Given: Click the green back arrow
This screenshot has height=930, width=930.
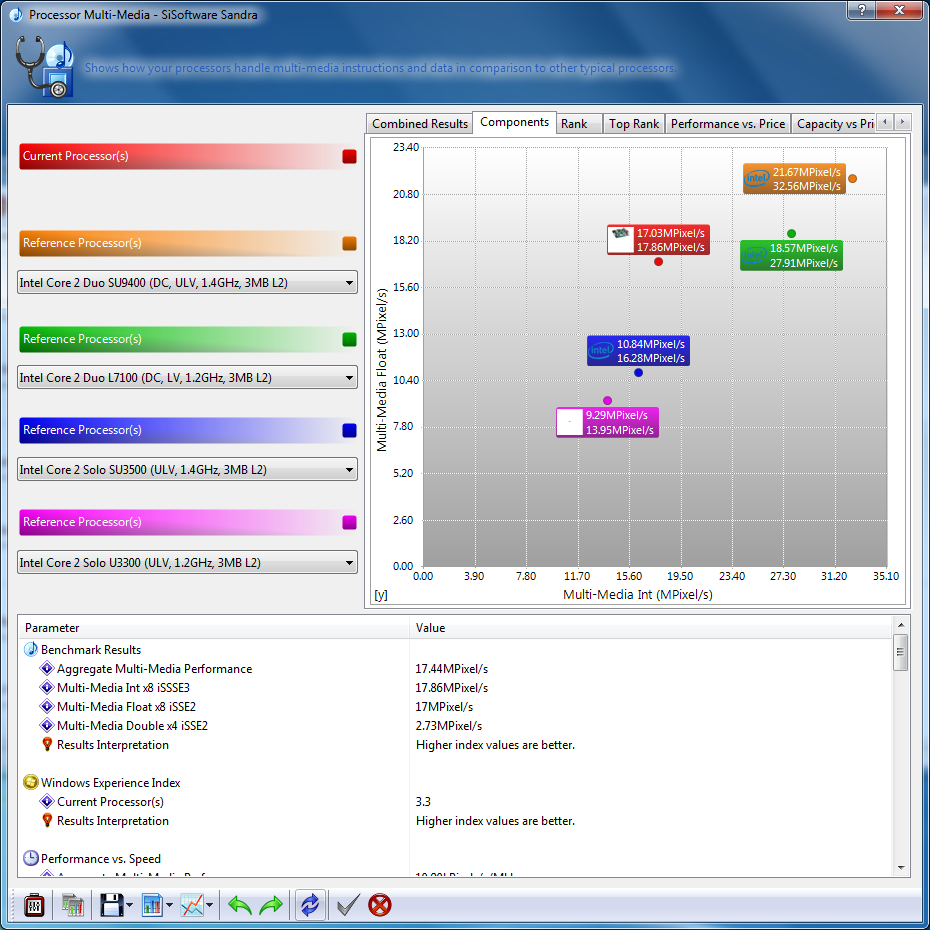Looking at the screenshot, I should pyautogui.click(x=240, y=905).
